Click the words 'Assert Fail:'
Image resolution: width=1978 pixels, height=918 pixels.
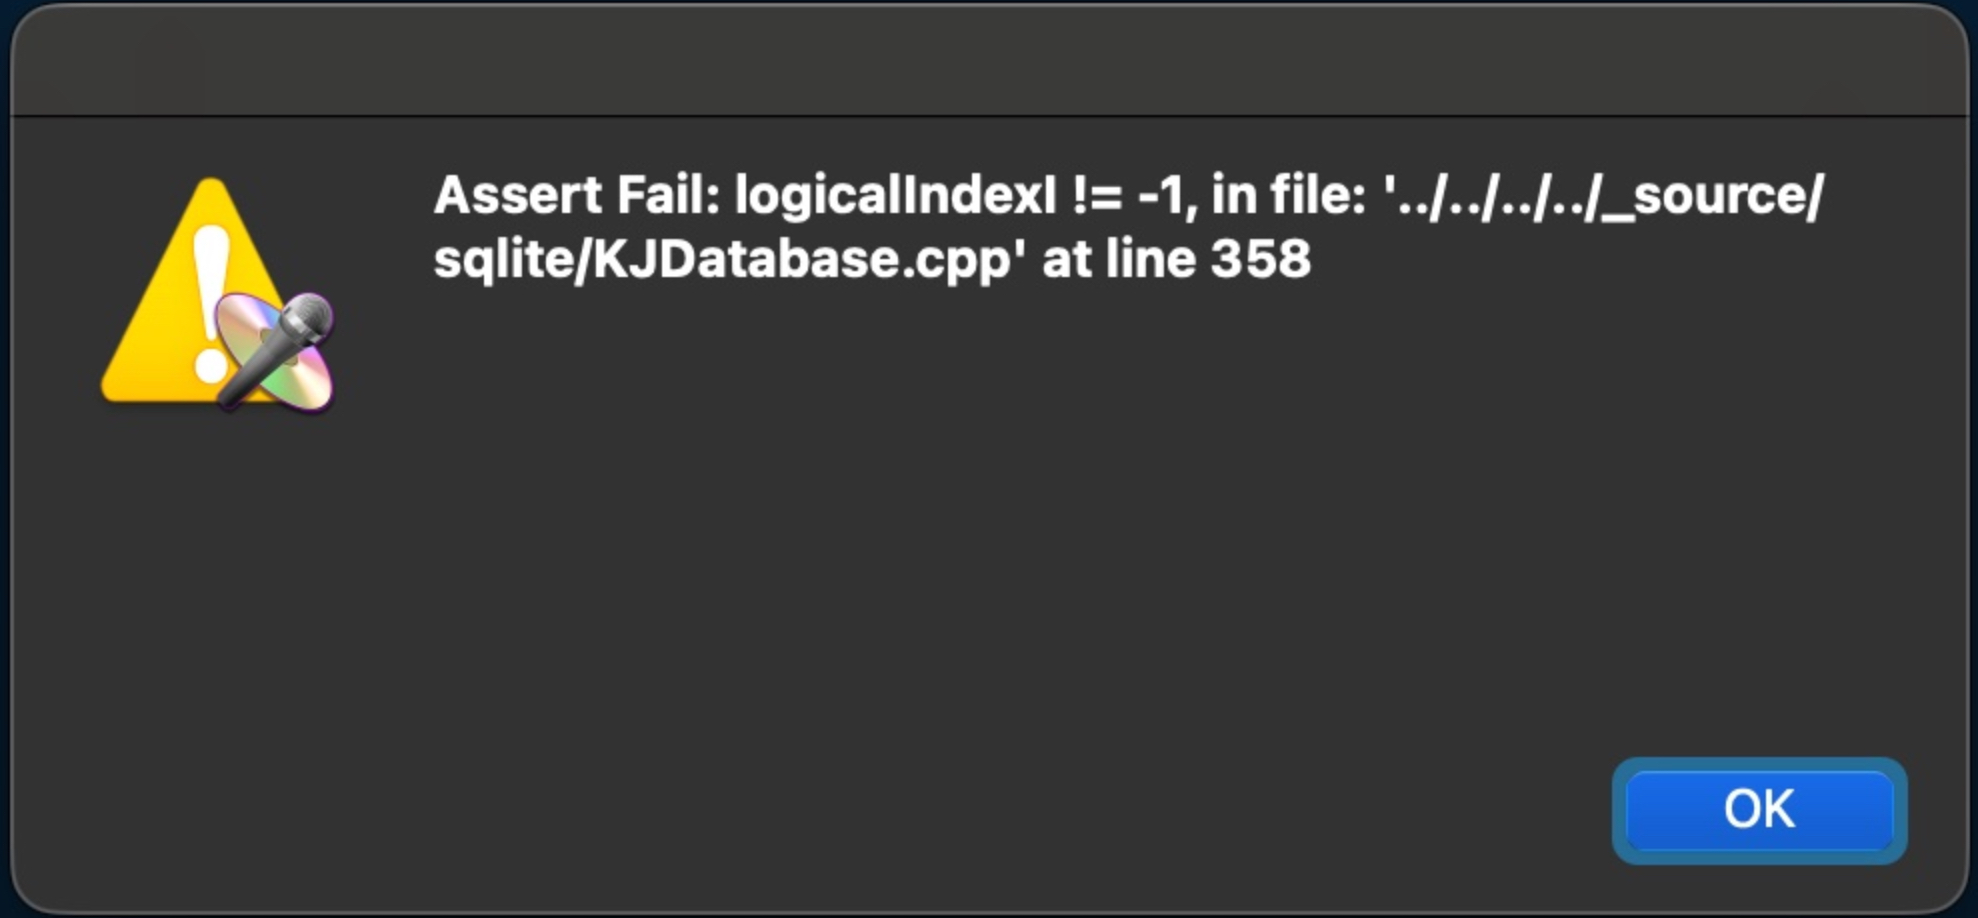pyautogui.click(x=576, y=195)
